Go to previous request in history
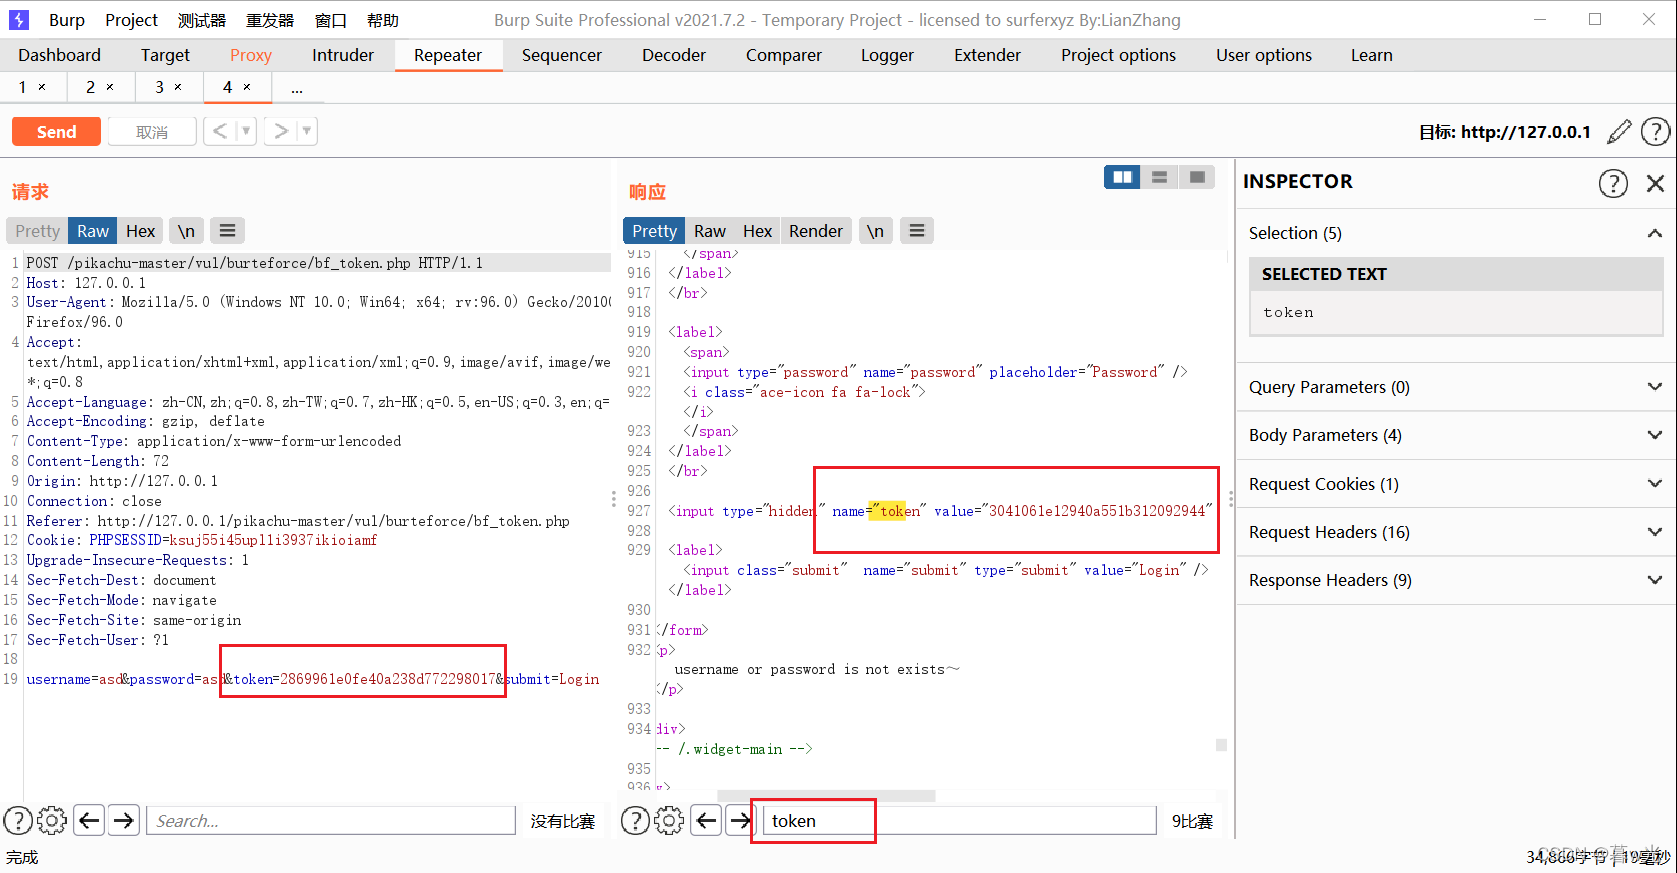 point(220,131)
